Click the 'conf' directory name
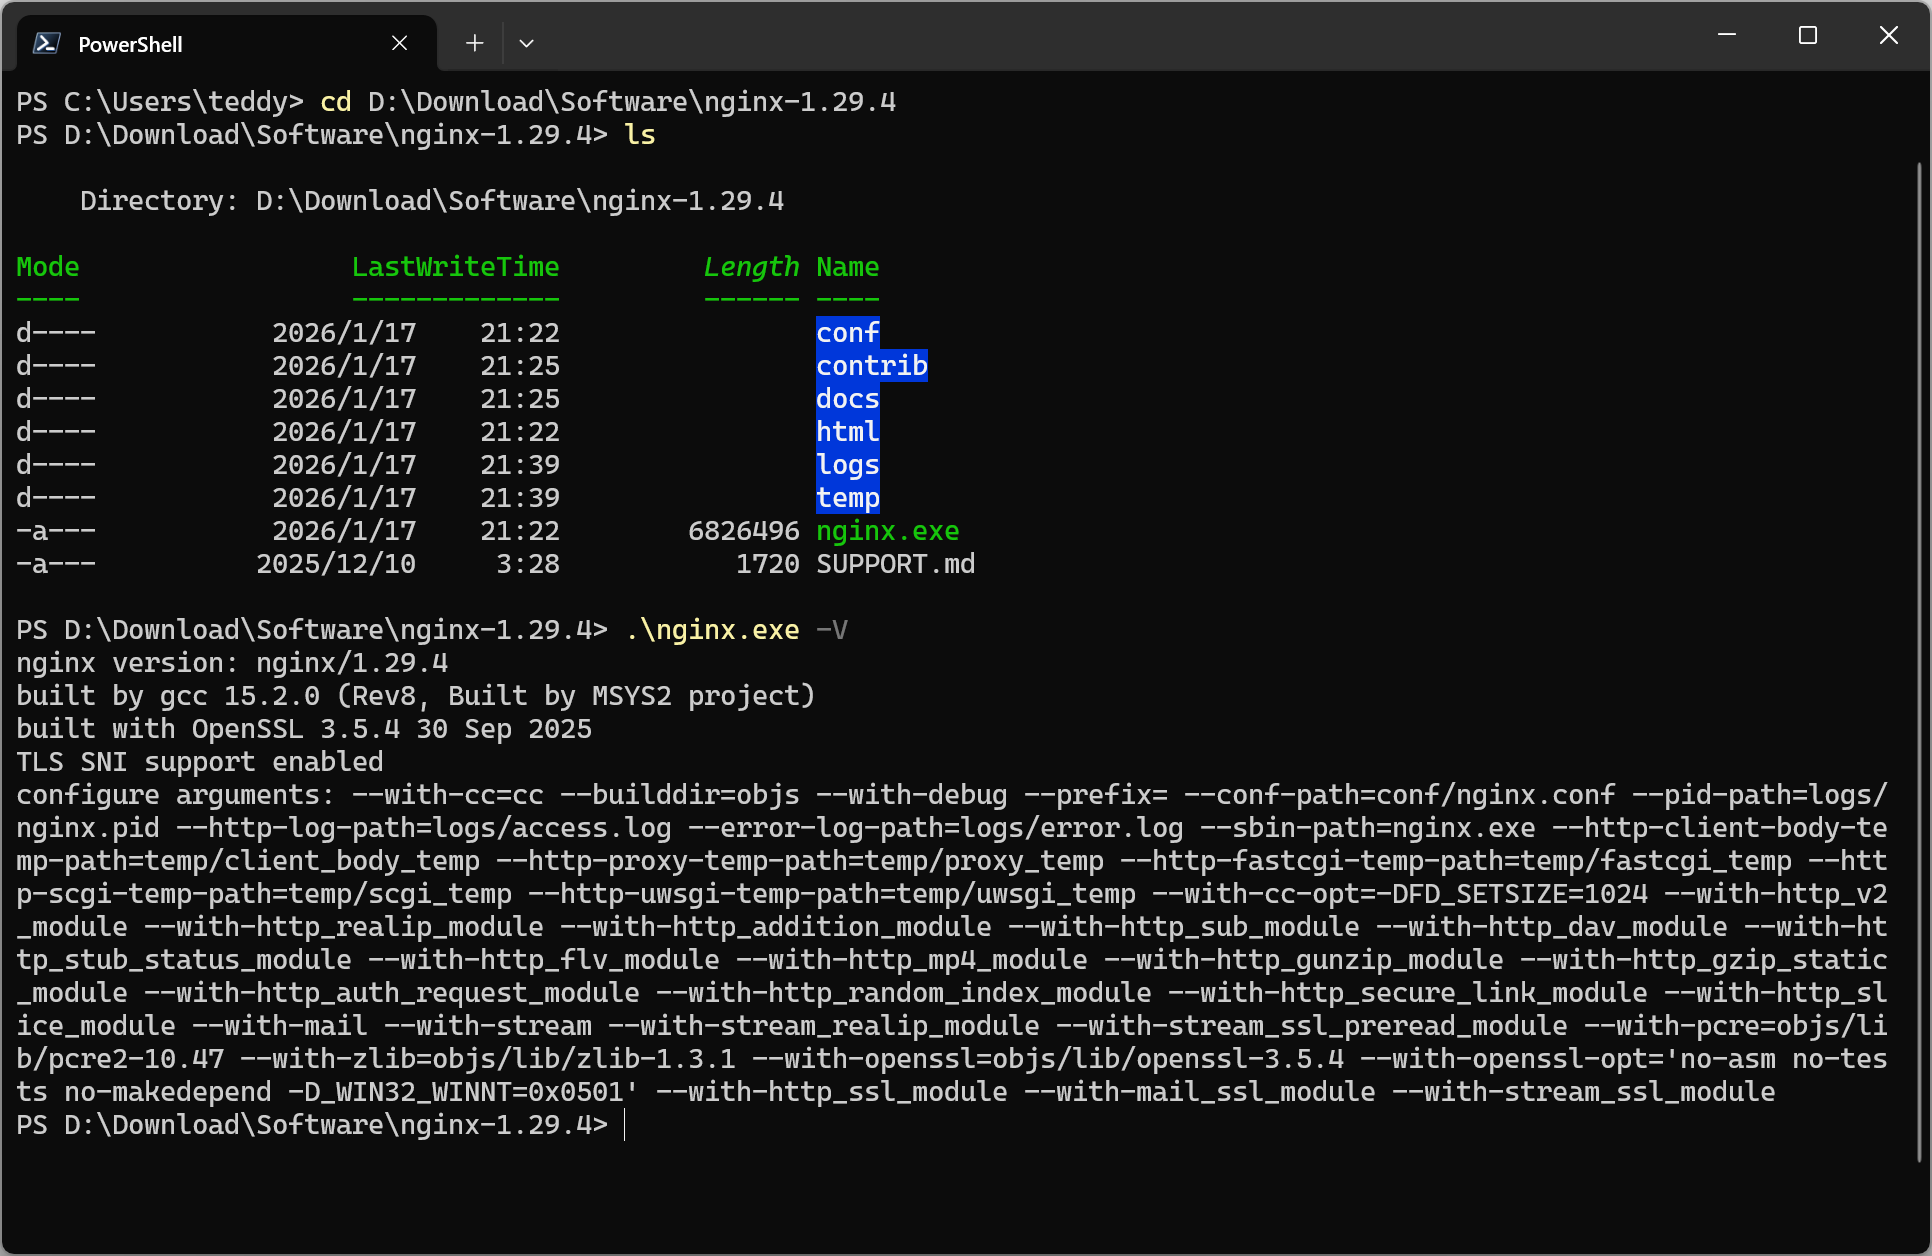The image size is (1932, 1256). (848, 333)
